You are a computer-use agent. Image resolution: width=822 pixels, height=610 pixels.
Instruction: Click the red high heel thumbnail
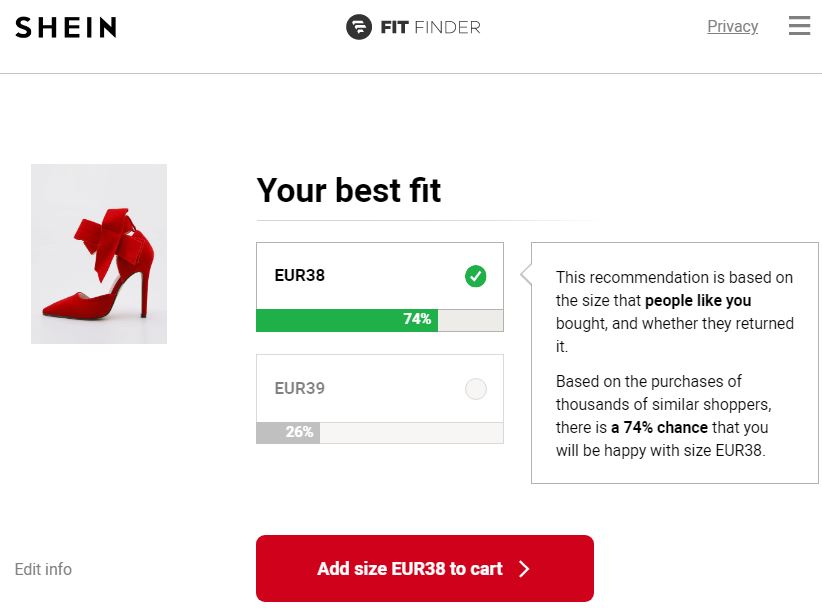click(99, 254)
